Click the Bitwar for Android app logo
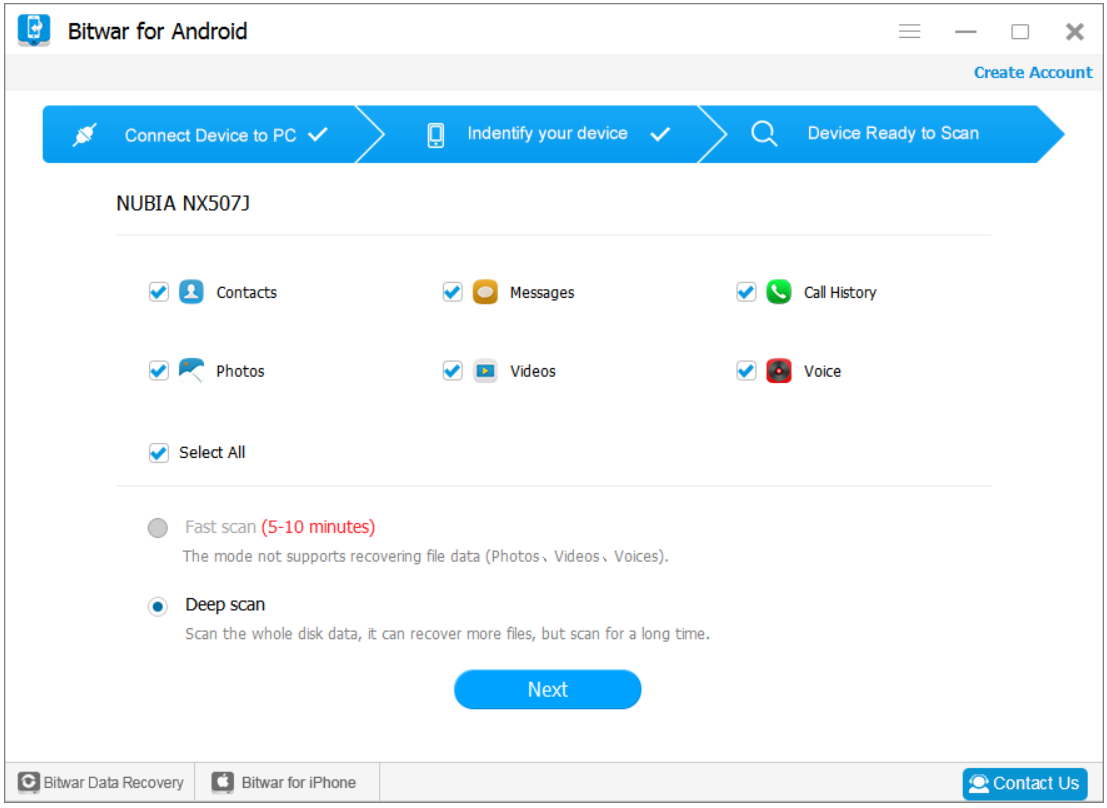This screenshot has height=808, width=1107. (35, 30)
